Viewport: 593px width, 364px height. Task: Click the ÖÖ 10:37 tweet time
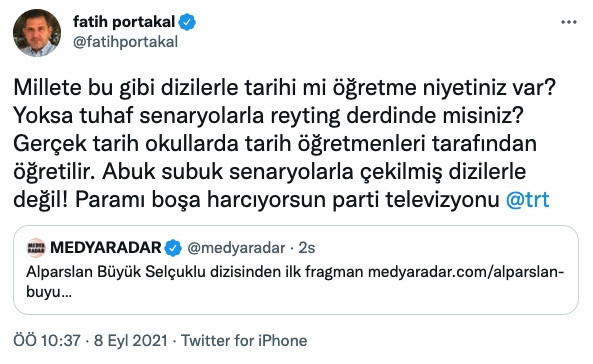pos(47,341)
